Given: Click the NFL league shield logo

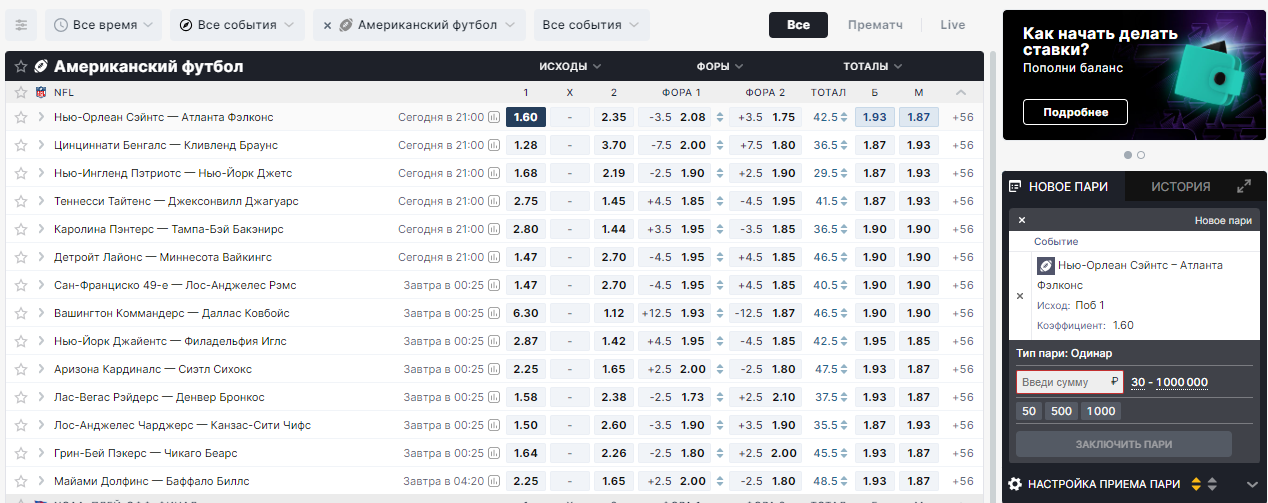Looking at the screenshot, I should point(41,92).
